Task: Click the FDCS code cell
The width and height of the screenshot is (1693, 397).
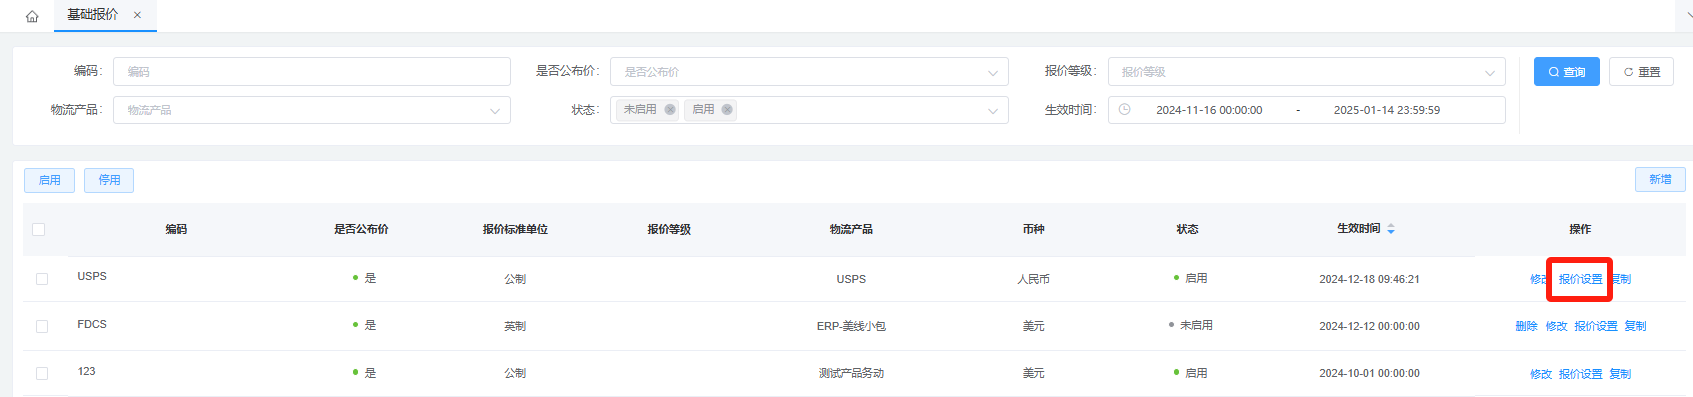Action: 92,324
